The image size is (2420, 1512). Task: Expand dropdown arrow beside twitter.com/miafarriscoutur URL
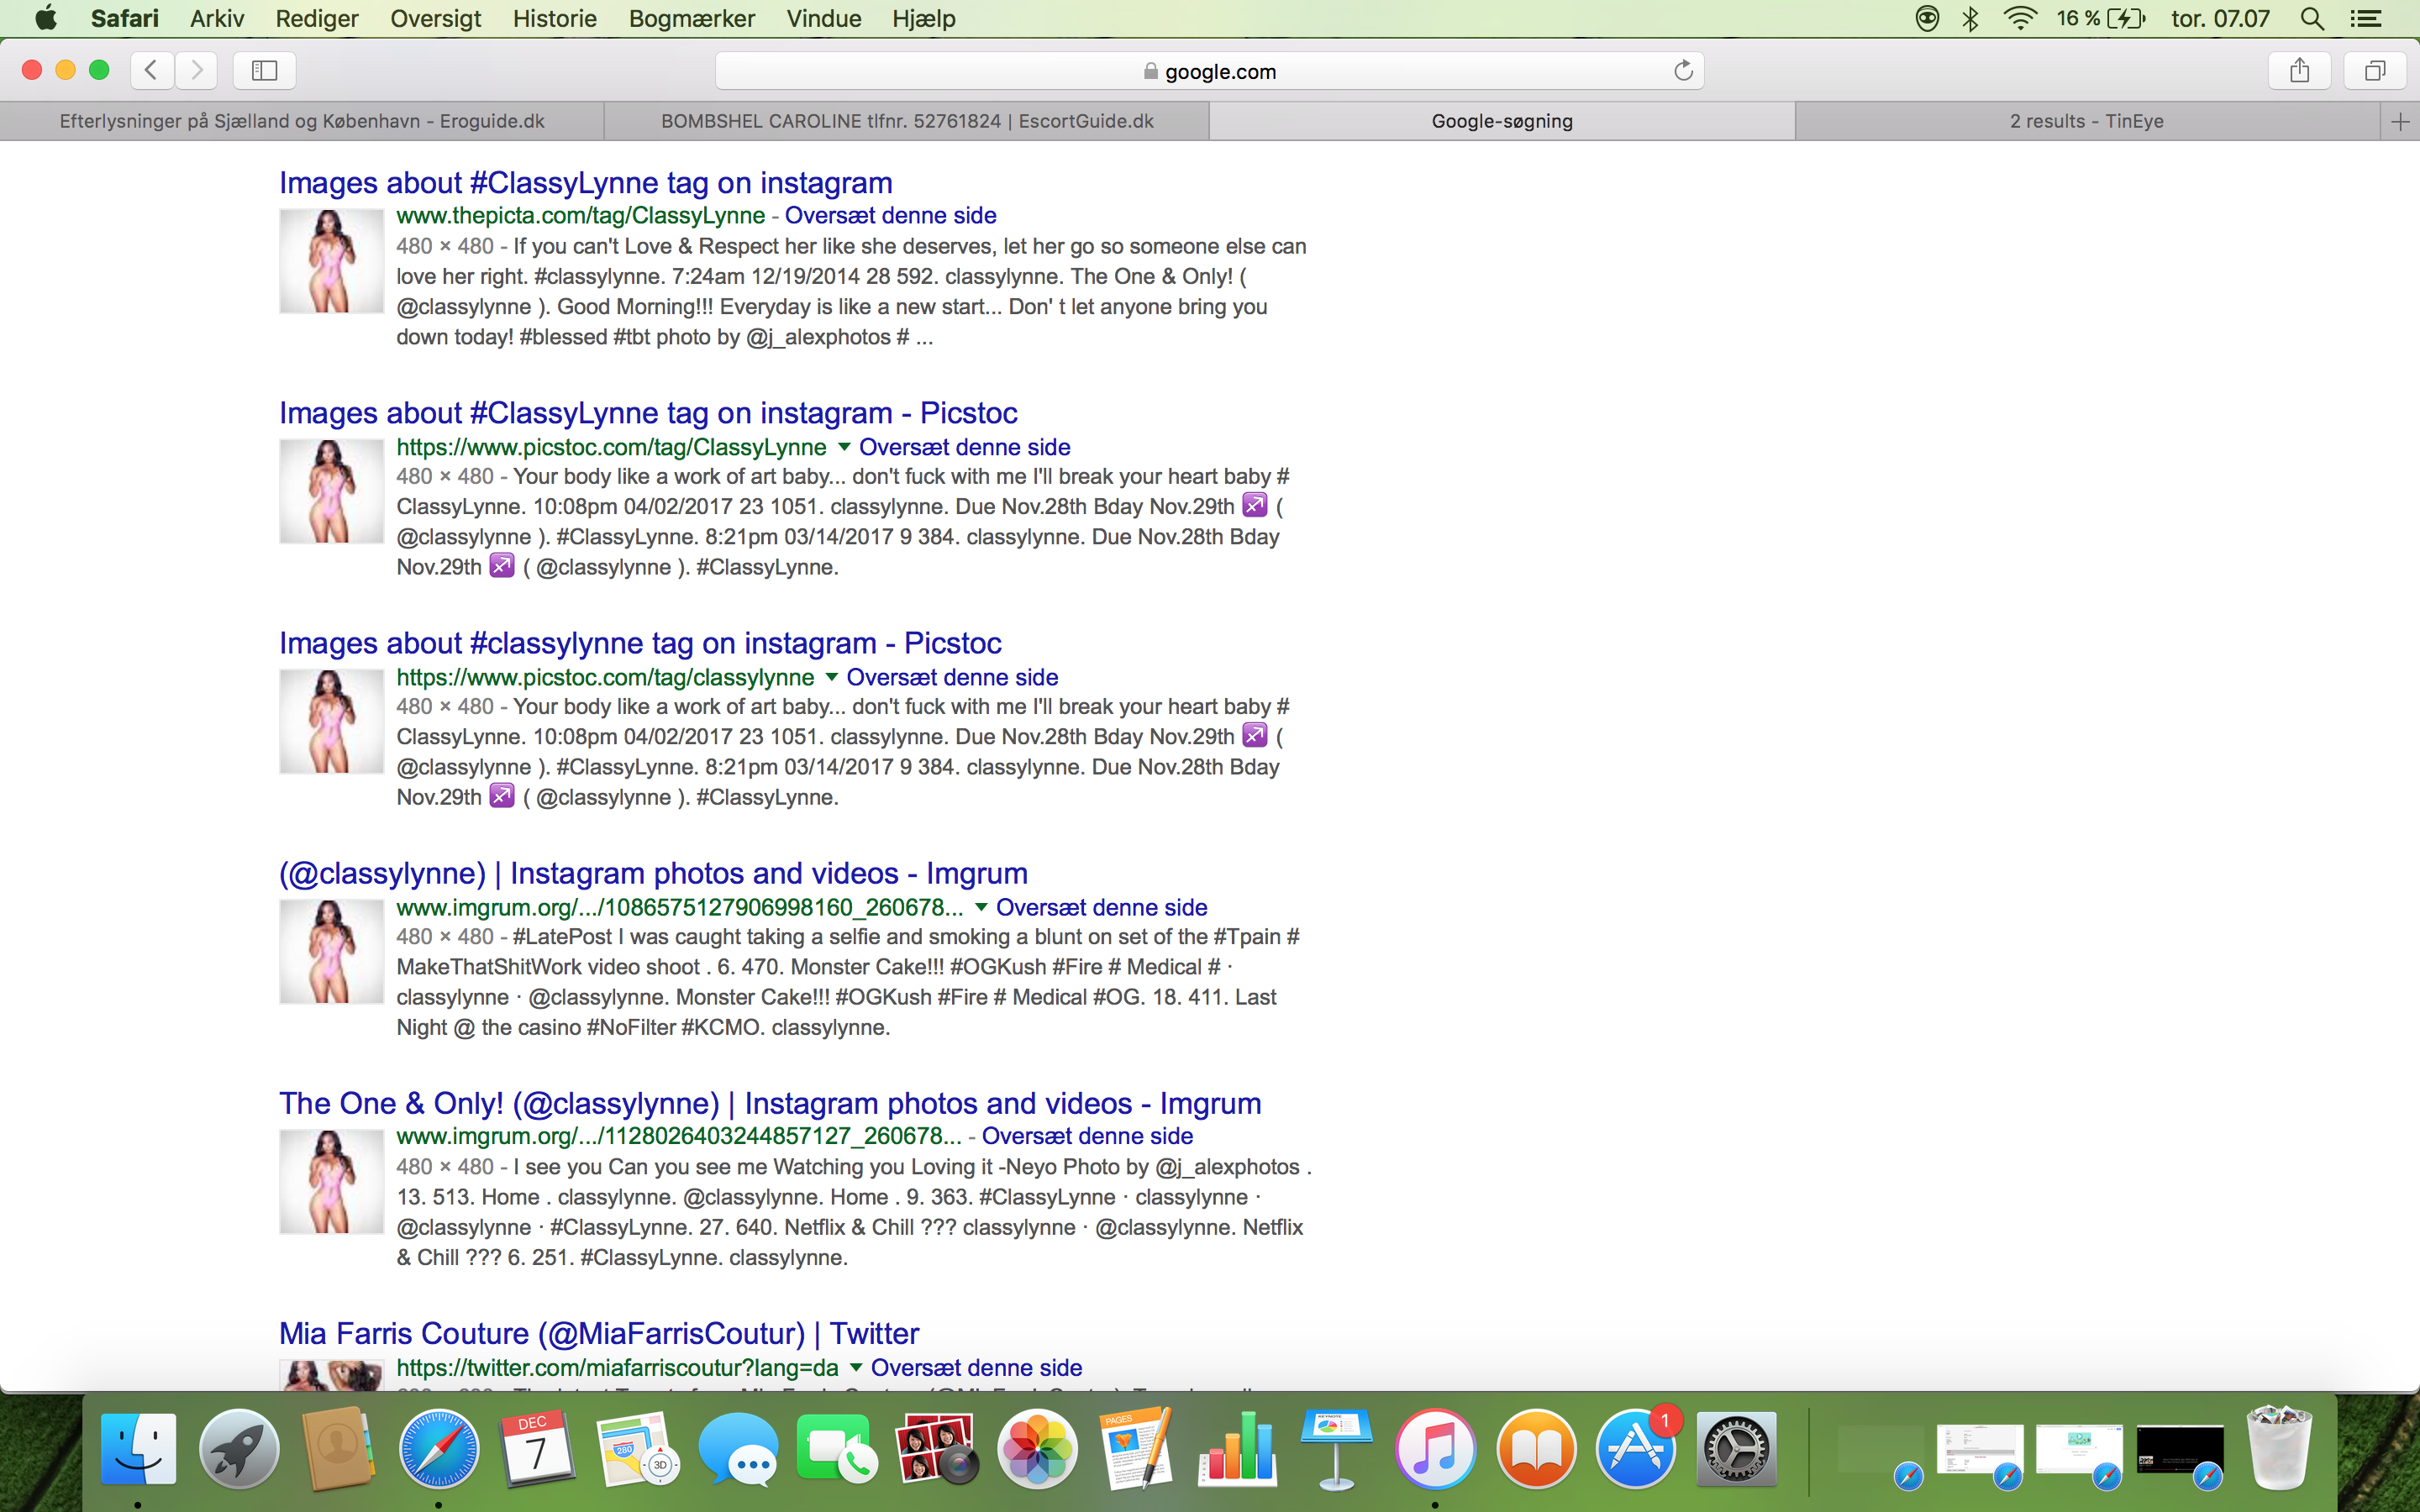coord(856,1367)
